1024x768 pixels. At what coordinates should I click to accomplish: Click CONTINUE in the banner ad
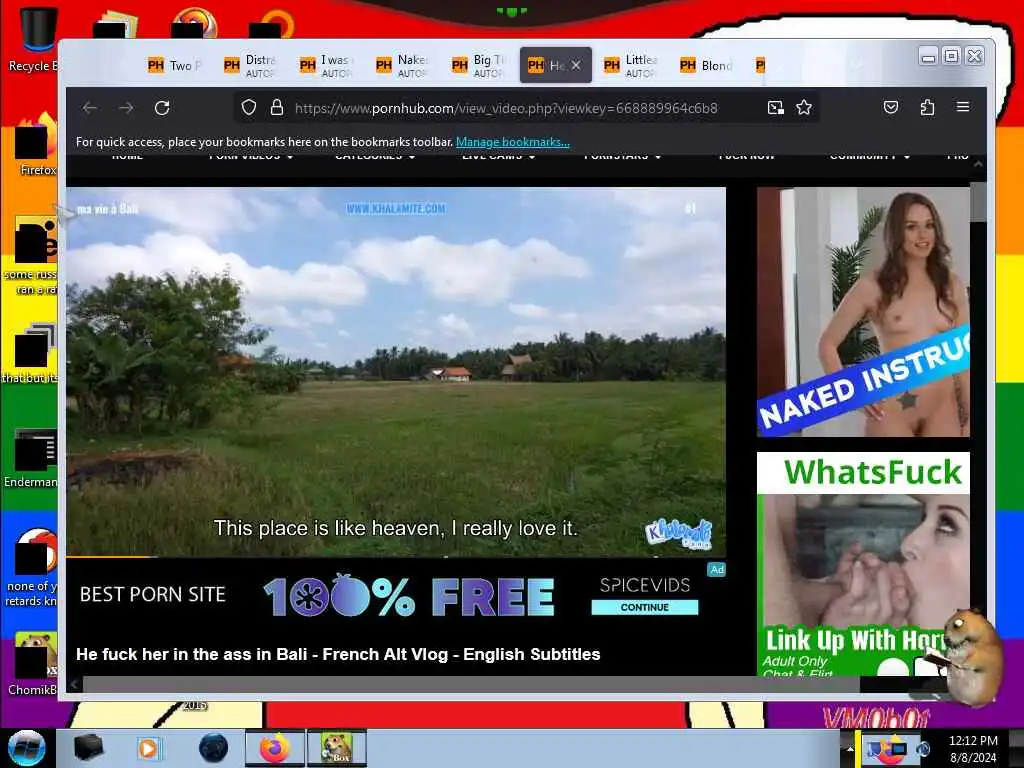[645, 607]
